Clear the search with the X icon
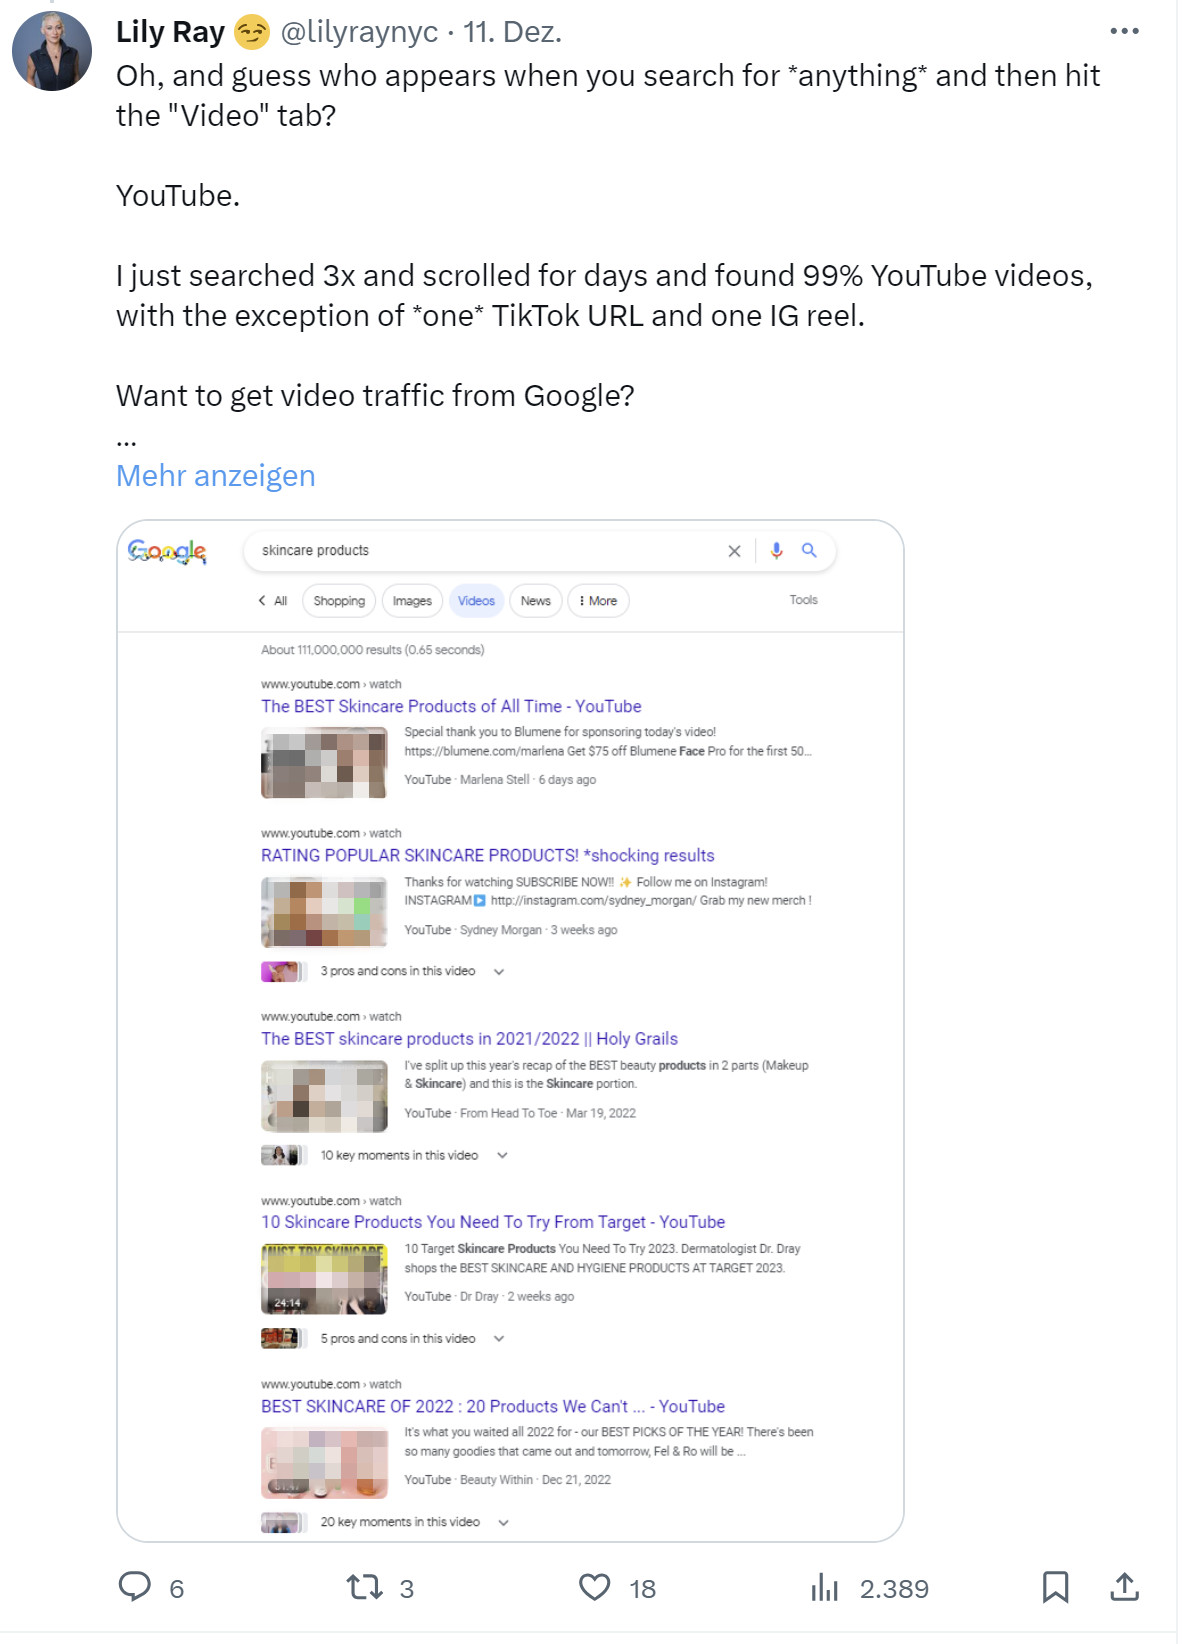 734,551
